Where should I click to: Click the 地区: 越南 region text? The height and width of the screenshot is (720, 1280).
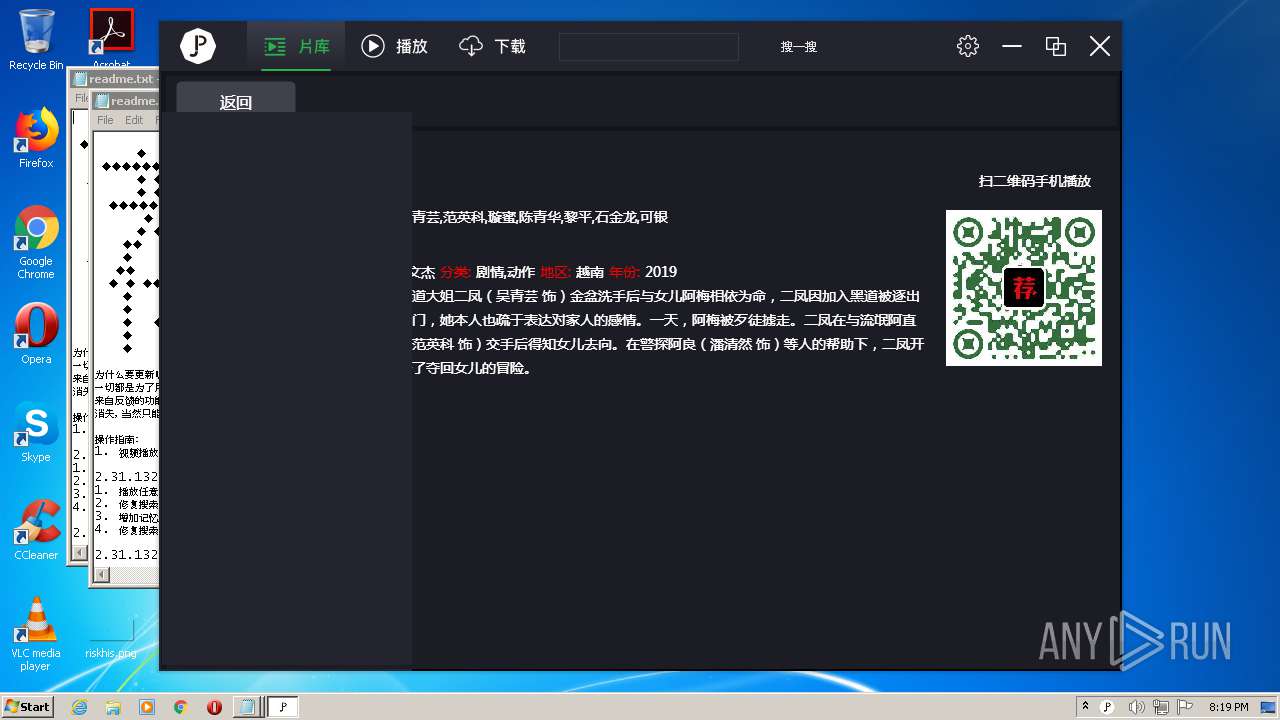(x=572, y=272)
